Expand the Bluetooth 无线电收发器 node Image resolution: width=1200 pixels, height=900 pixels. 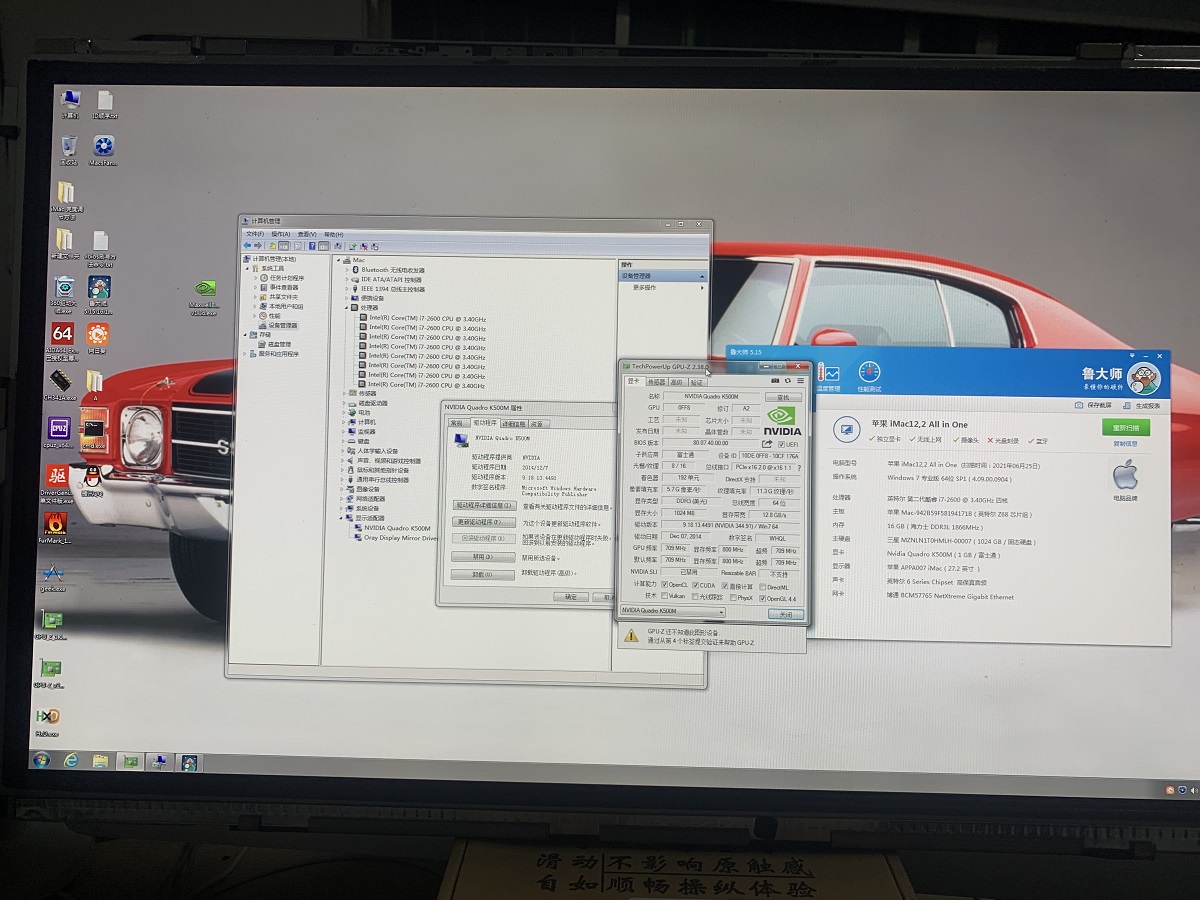347,270
